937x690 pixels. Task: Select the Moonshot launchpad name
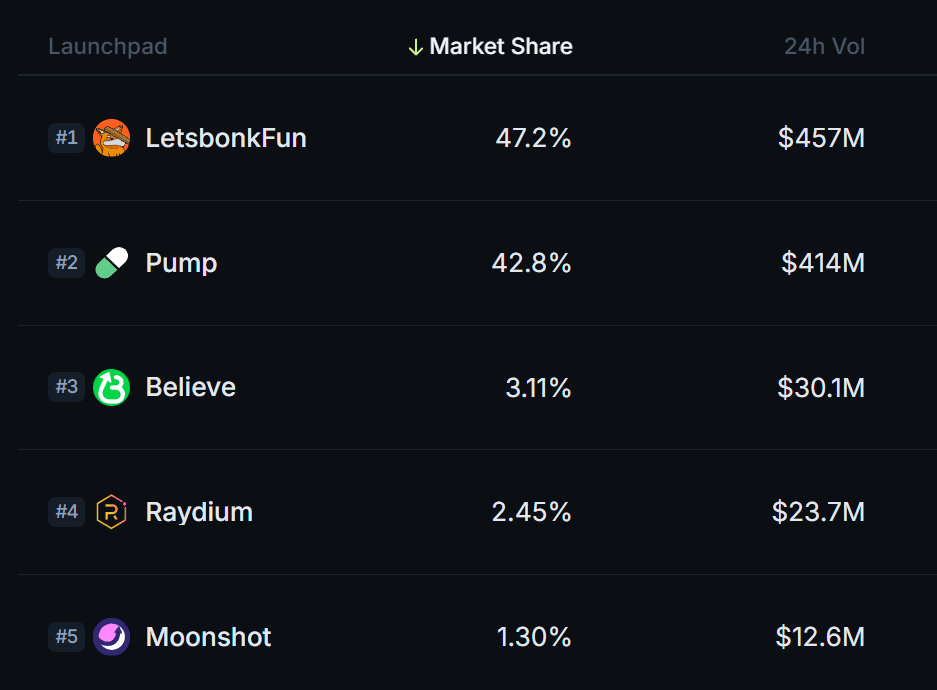[x=208, y=637]
